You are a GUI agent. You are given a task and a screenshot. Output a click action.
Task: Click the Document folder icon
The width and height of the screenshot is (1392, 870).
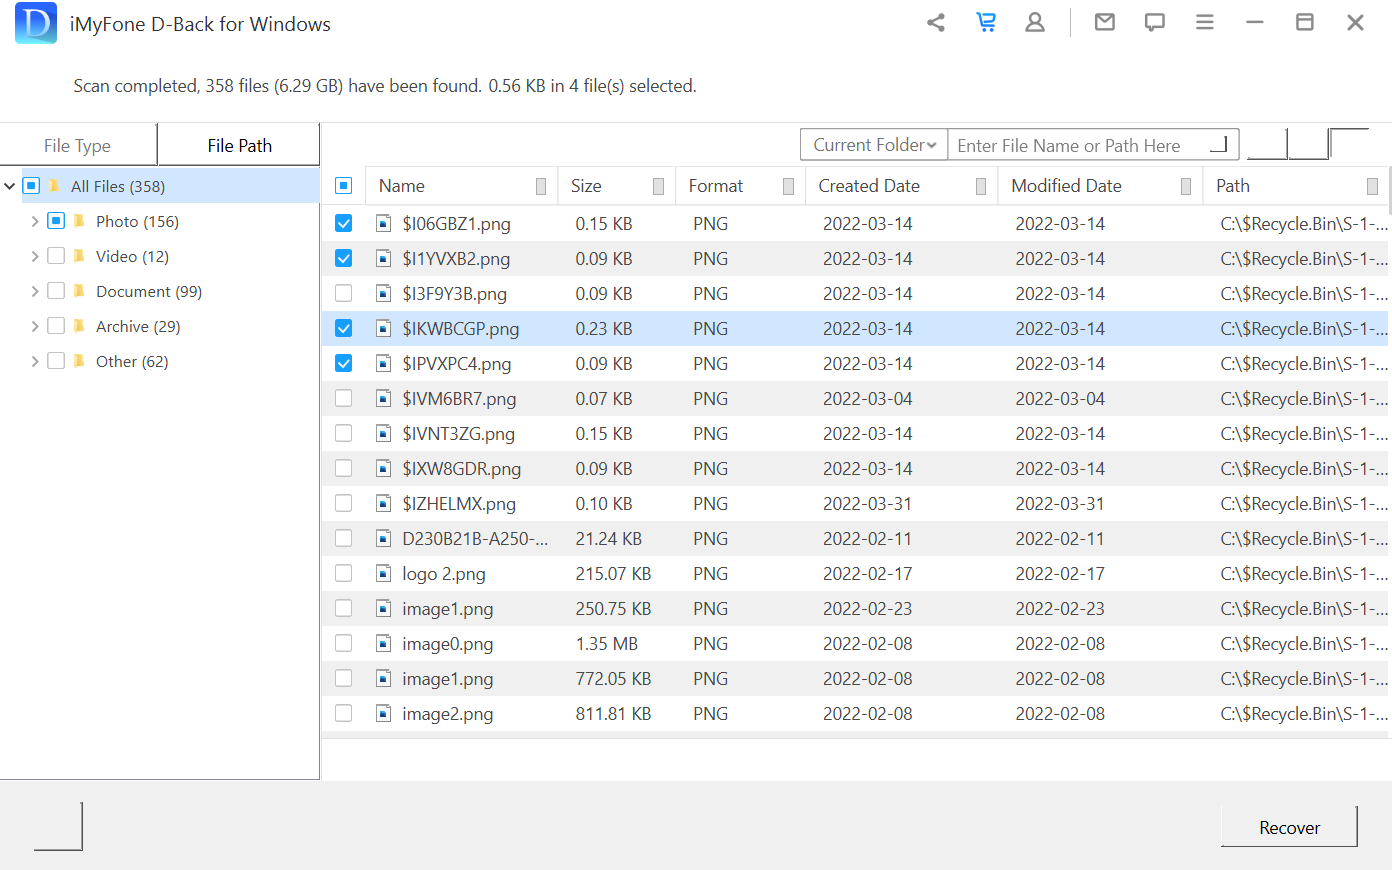pyautogui.click(x=79, y=291)
